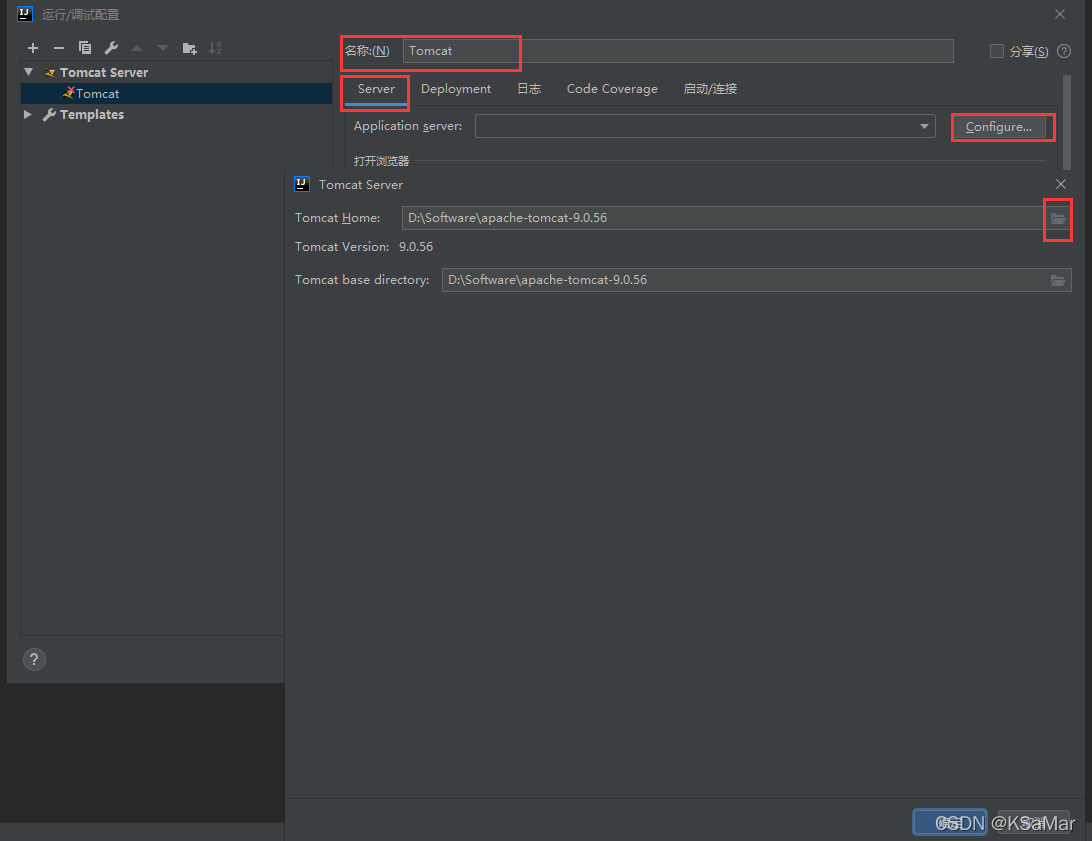1092x841 pixels.
Task: Remove the selected configuration with the minus icon
Action: (58, 48)
